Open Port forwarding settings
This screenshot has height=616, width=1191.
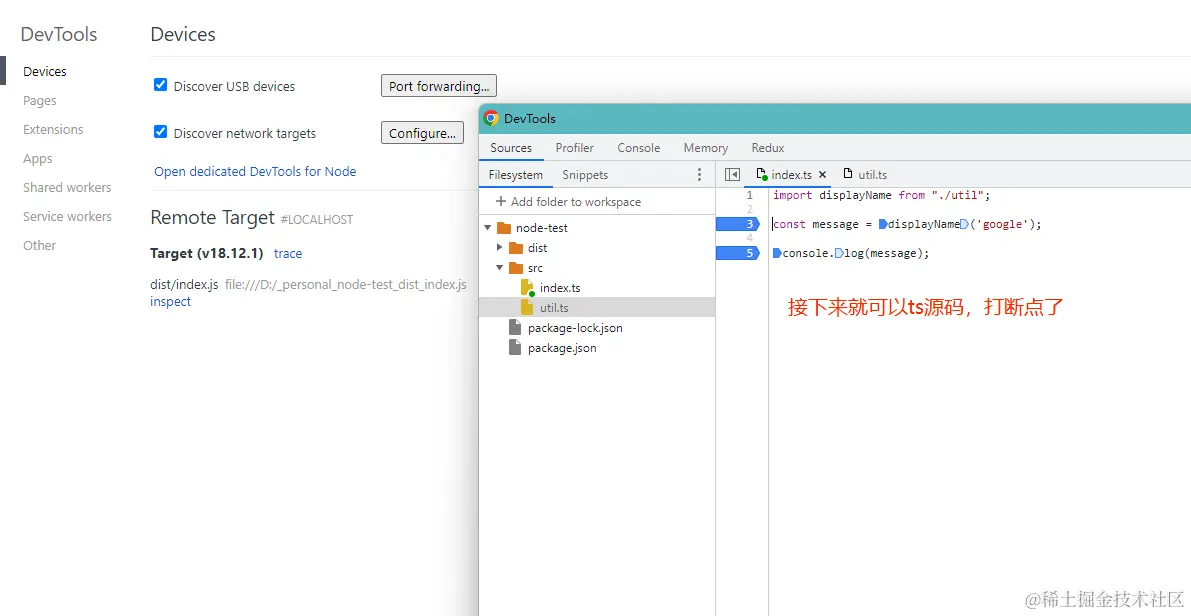[x=438, y=86]
